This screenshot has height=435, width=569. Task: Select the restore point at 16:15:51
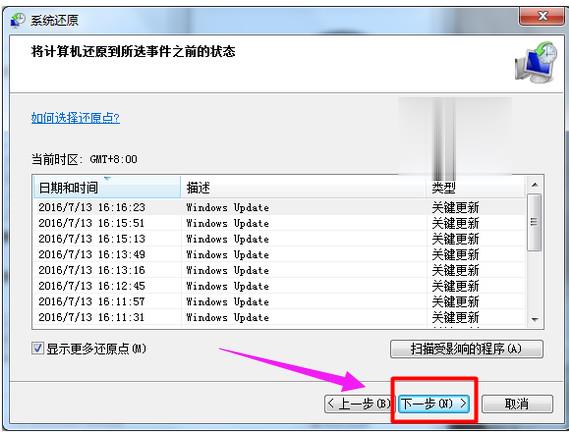pos(279,223)
